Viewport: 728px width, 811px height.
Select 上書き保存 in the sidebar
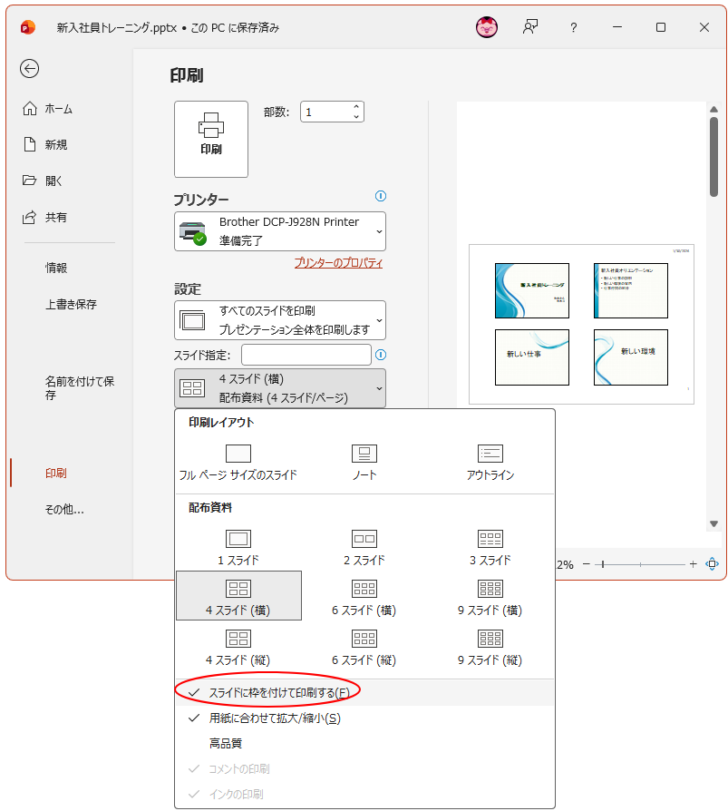click(x=71, y=304)
